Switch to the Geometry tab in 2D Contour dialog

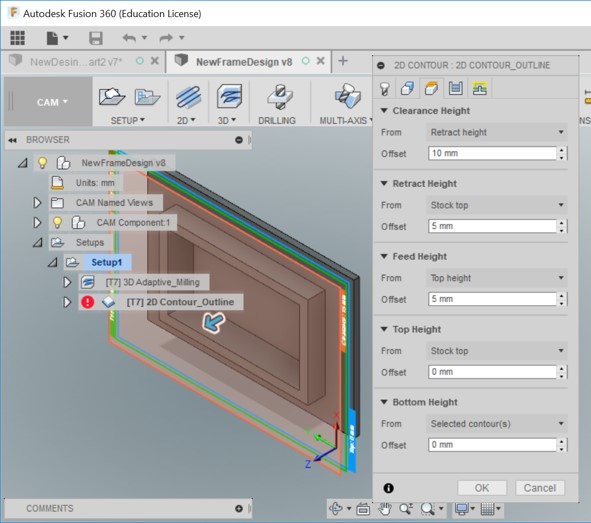pos(407,89)
